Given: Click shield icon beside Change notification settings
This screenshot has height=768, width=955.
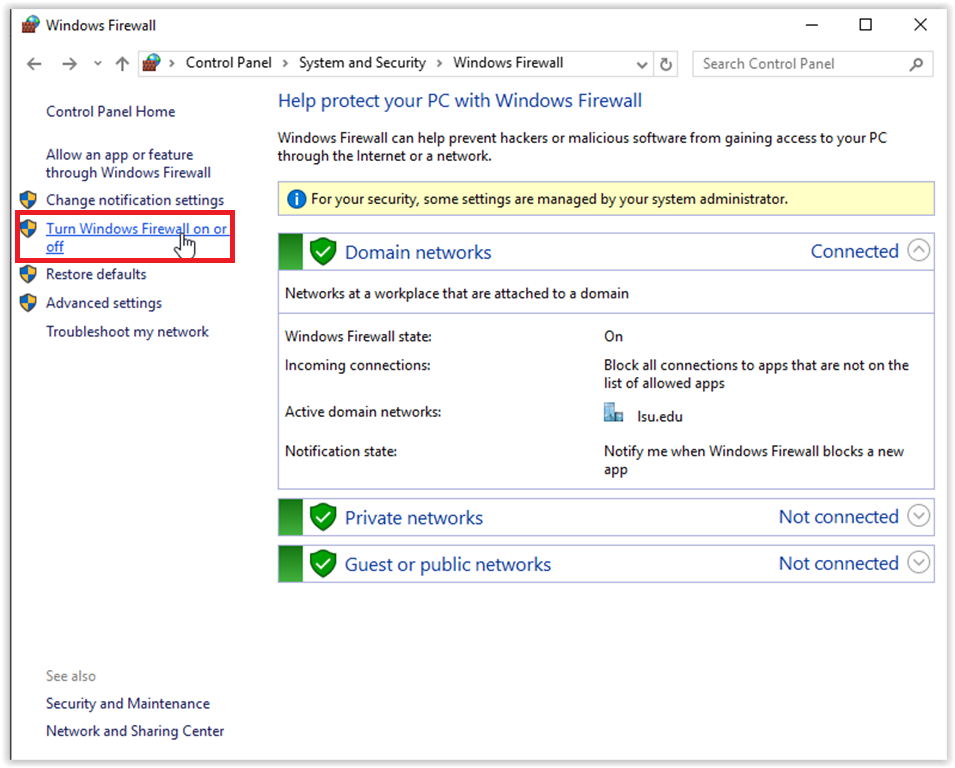Looking at the screenshot, I should (x=28, y=199).
